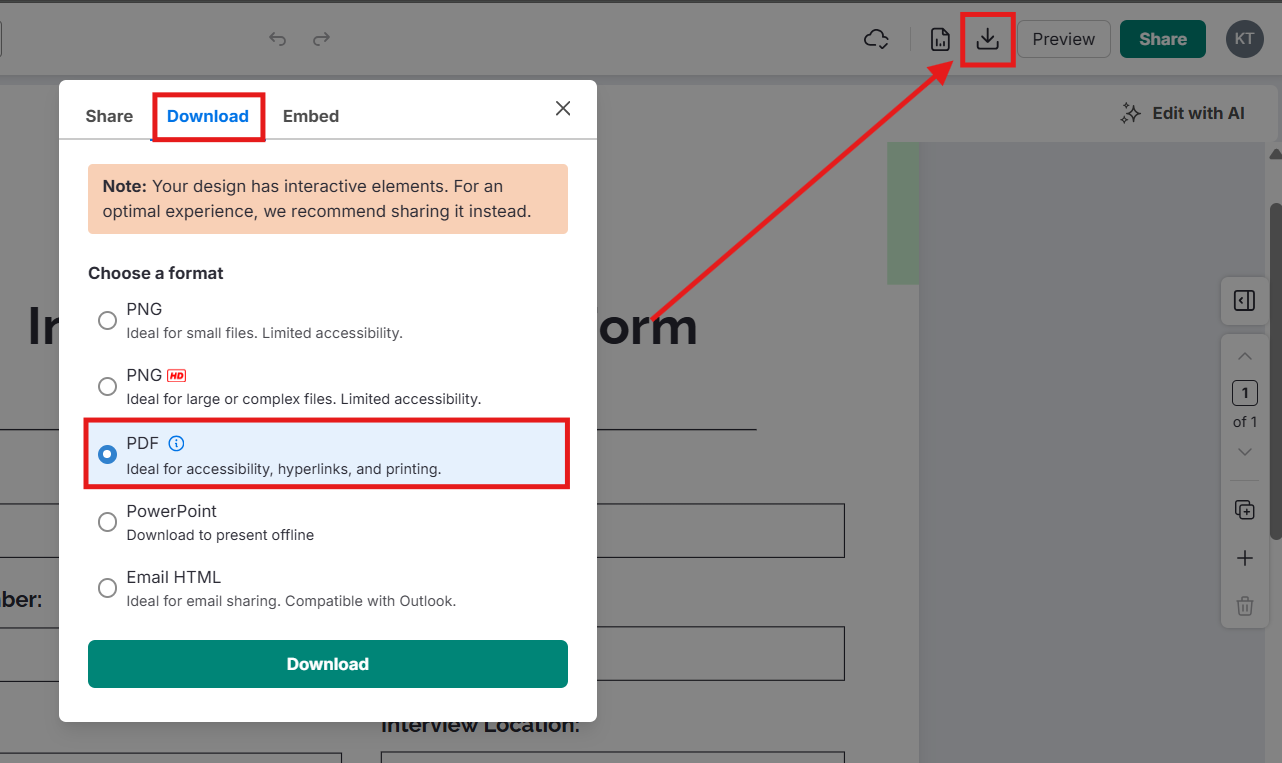Viewport: 1282px width, 763px height.
Task: Duplicate the page using the copy icon
Action: click(x=1244, y=510)
